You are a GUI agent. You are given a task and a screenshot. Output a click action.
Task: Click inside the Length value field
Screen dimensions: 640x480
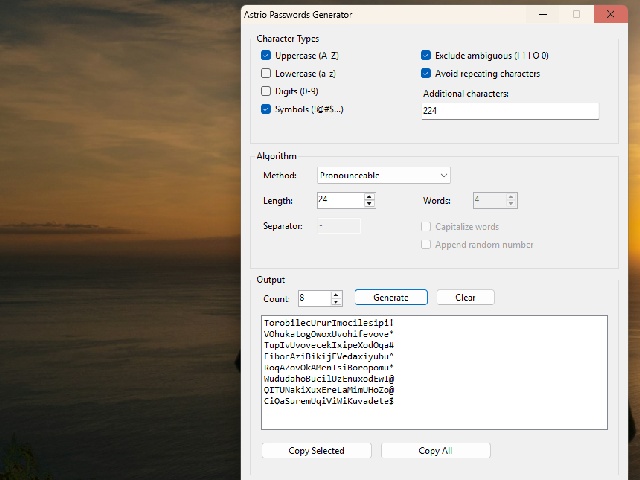(x=340, y=200)
